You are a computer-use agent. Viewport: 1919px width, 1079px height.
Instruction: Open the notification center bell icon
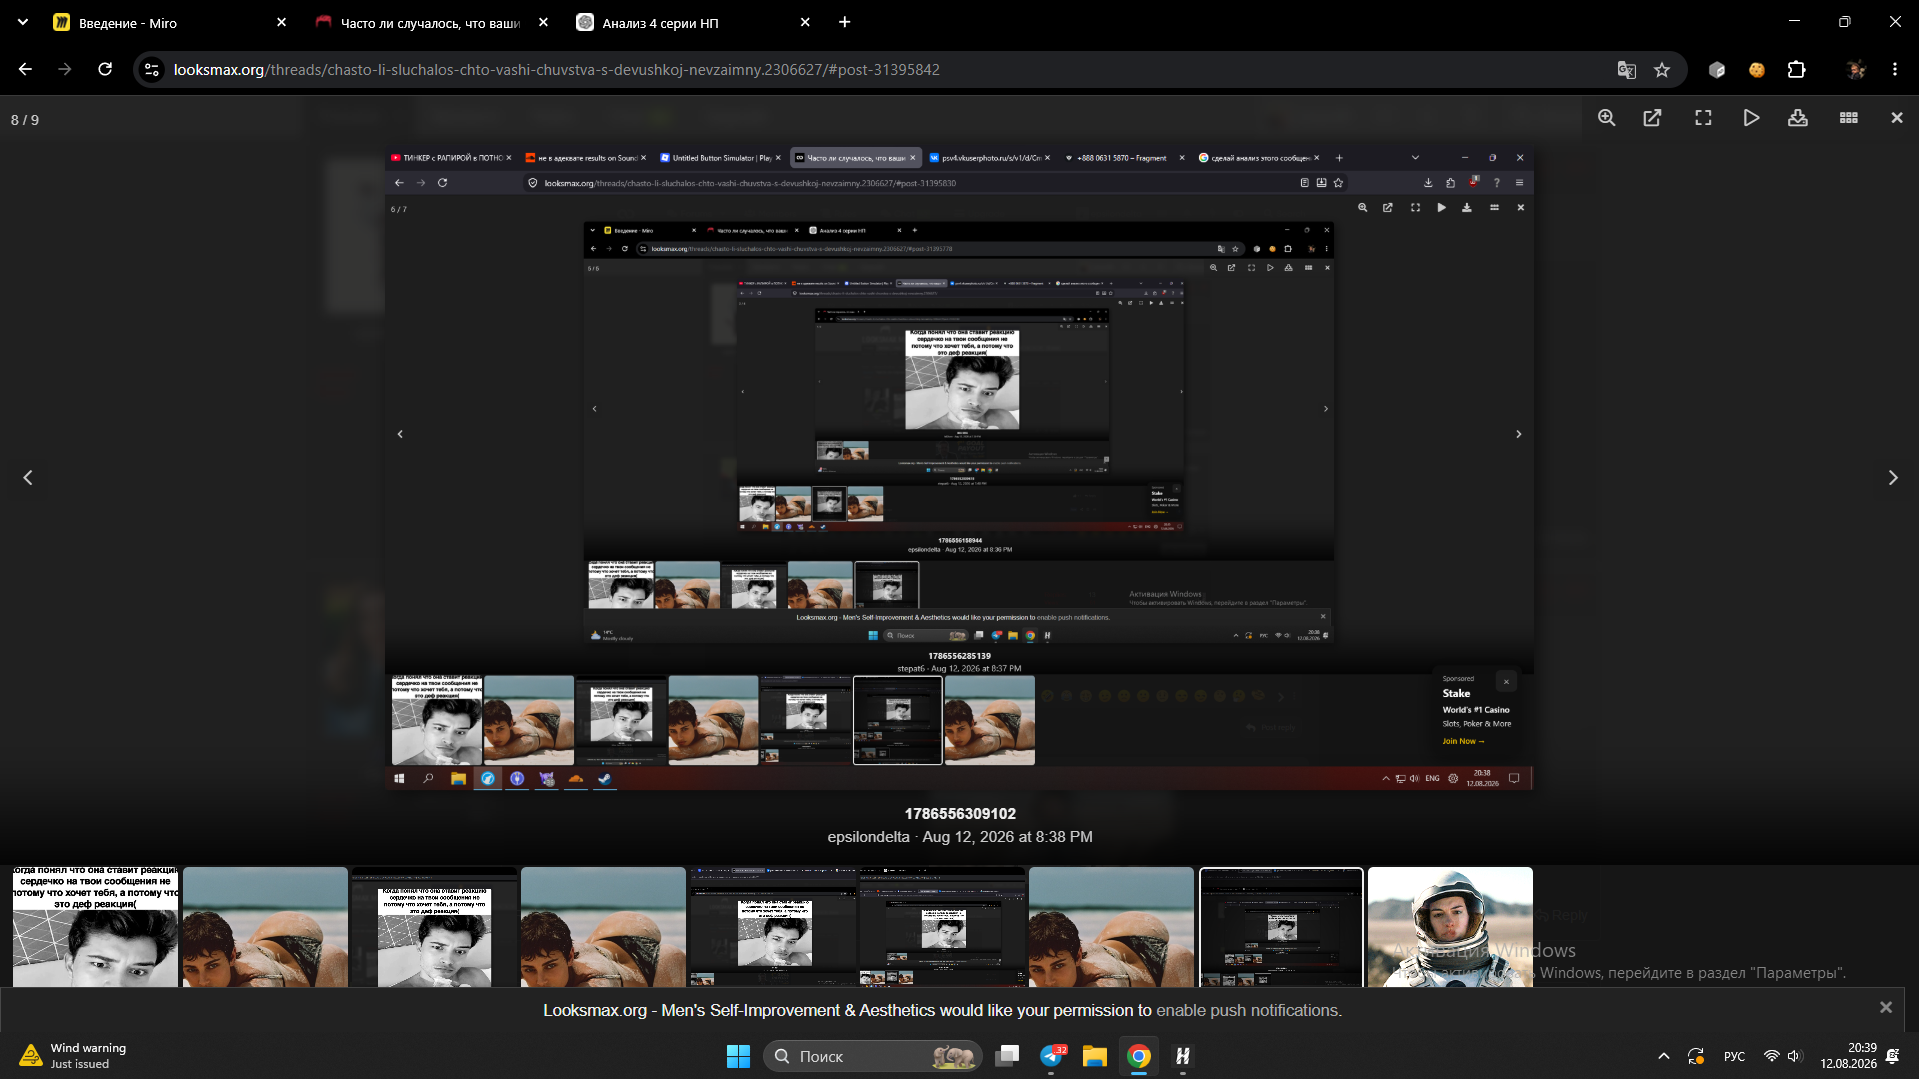[x=1893, y=1056]
